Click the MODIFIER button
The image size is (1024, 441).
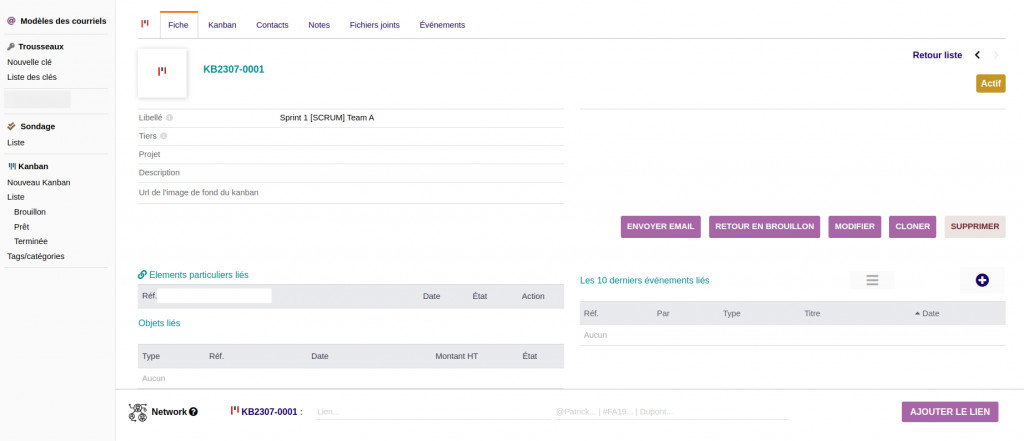pyautogui.click(x=855, y=227)
